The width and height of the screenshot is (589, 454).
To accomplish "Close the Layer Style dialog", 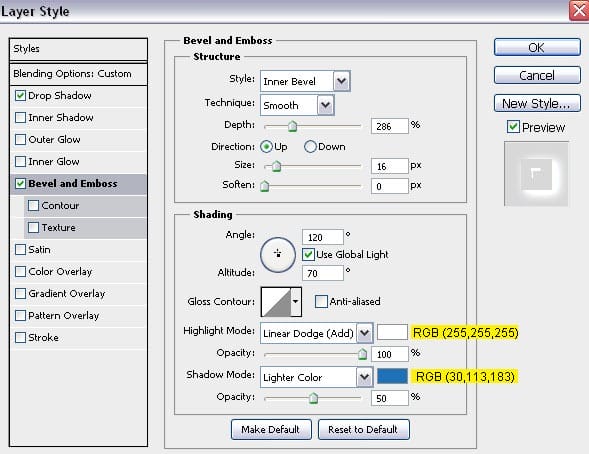I will pos(579,10).
